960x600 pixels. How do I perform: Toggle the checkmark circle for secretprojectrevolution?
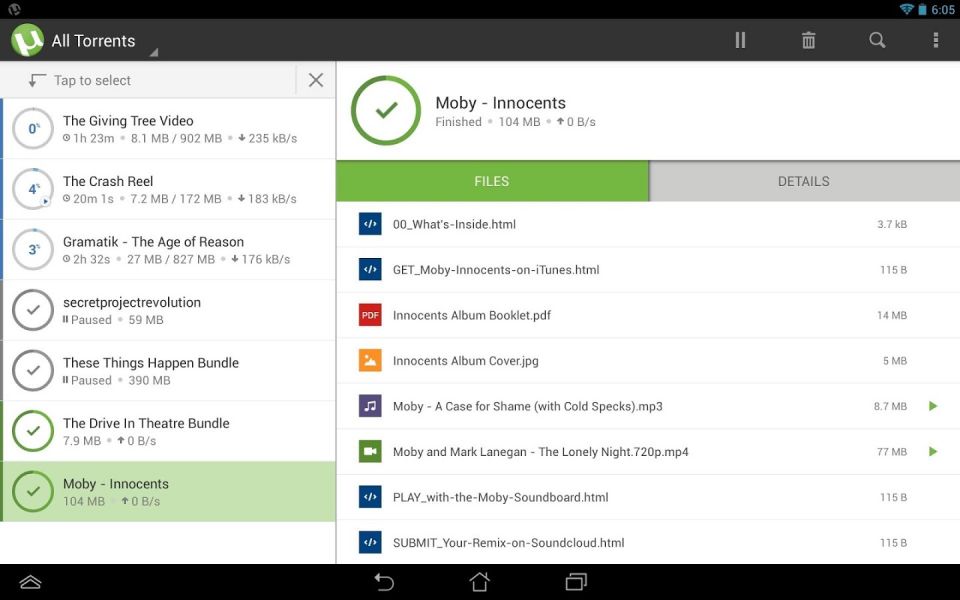[33, 311]
